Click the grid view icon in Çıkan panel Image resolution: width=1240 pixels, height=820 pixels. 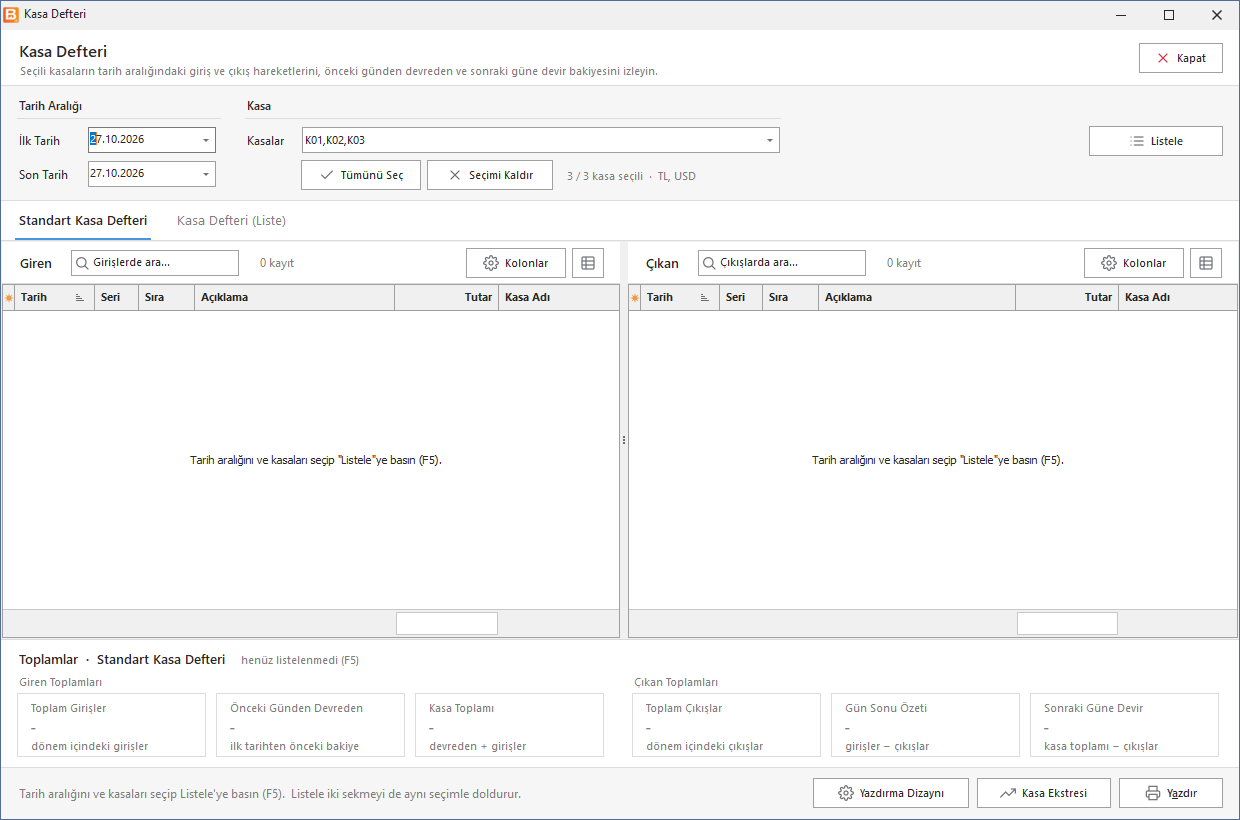coord(1206,263)
